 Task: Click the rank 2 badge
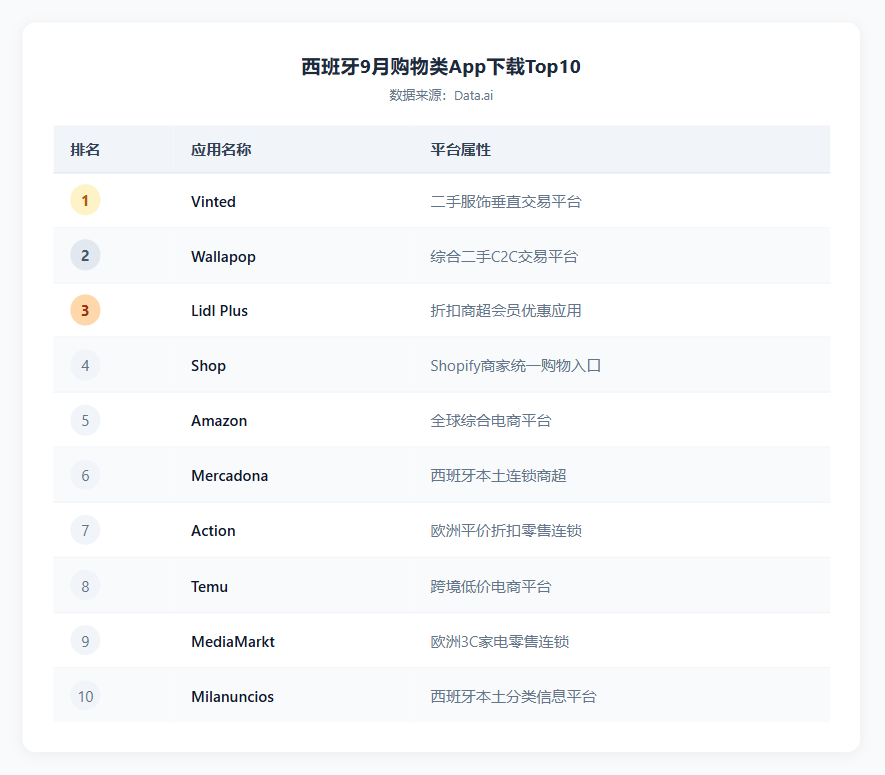click(x=85, y=255)
